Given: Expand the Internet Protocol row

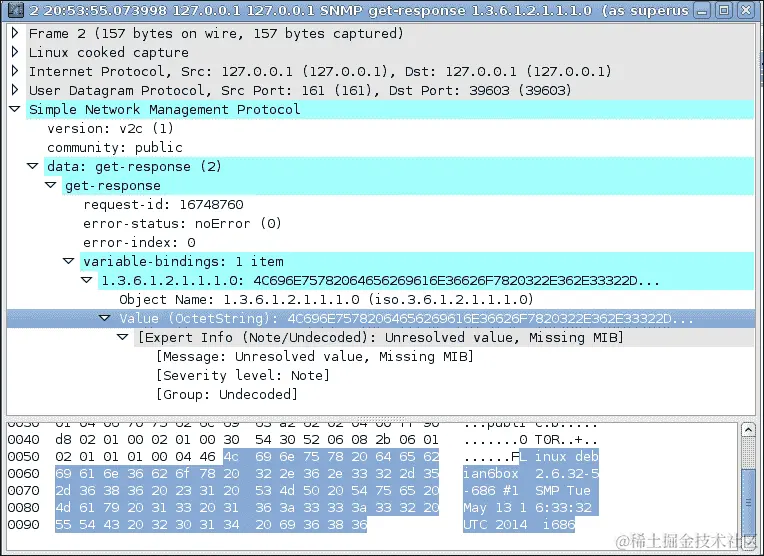Looking at the screenshot, I should click(15, 71).
